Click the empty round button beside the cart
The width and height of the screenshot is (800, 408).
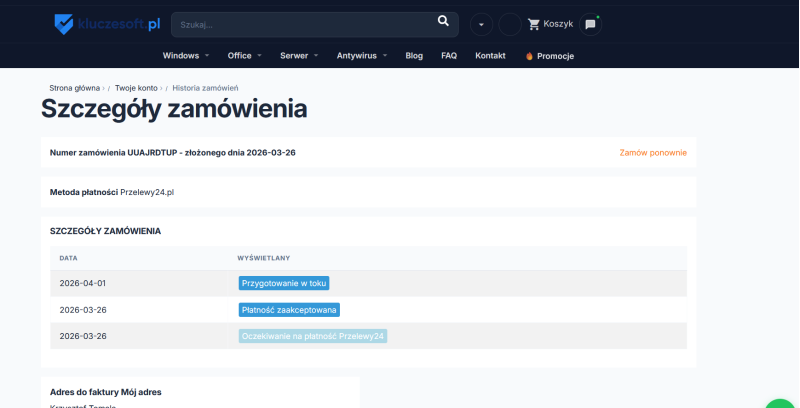(510, 24)
